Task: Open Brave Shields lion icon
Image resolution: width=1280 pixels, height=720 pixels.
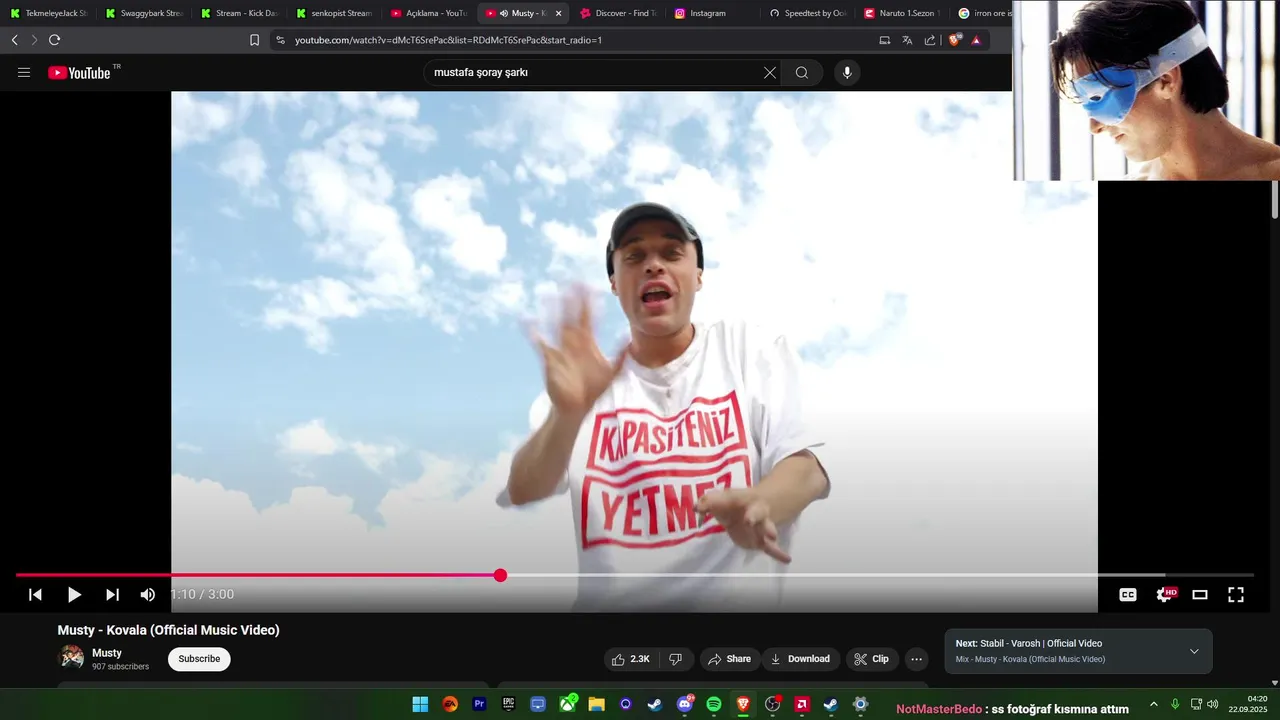Action: point(954,40)
